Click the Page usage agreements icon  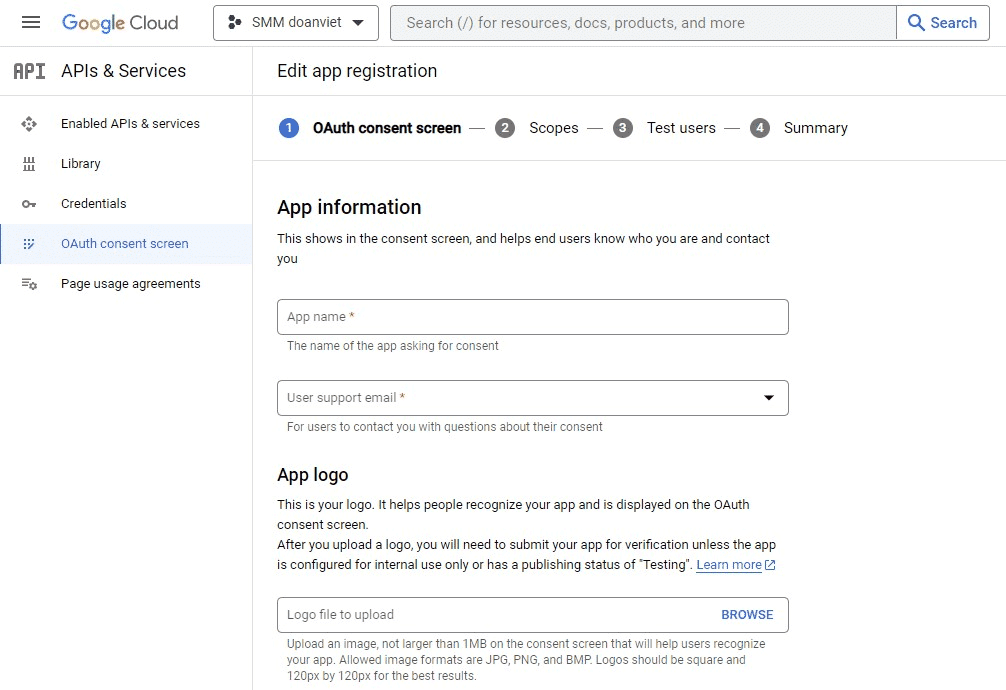point(29,284)
